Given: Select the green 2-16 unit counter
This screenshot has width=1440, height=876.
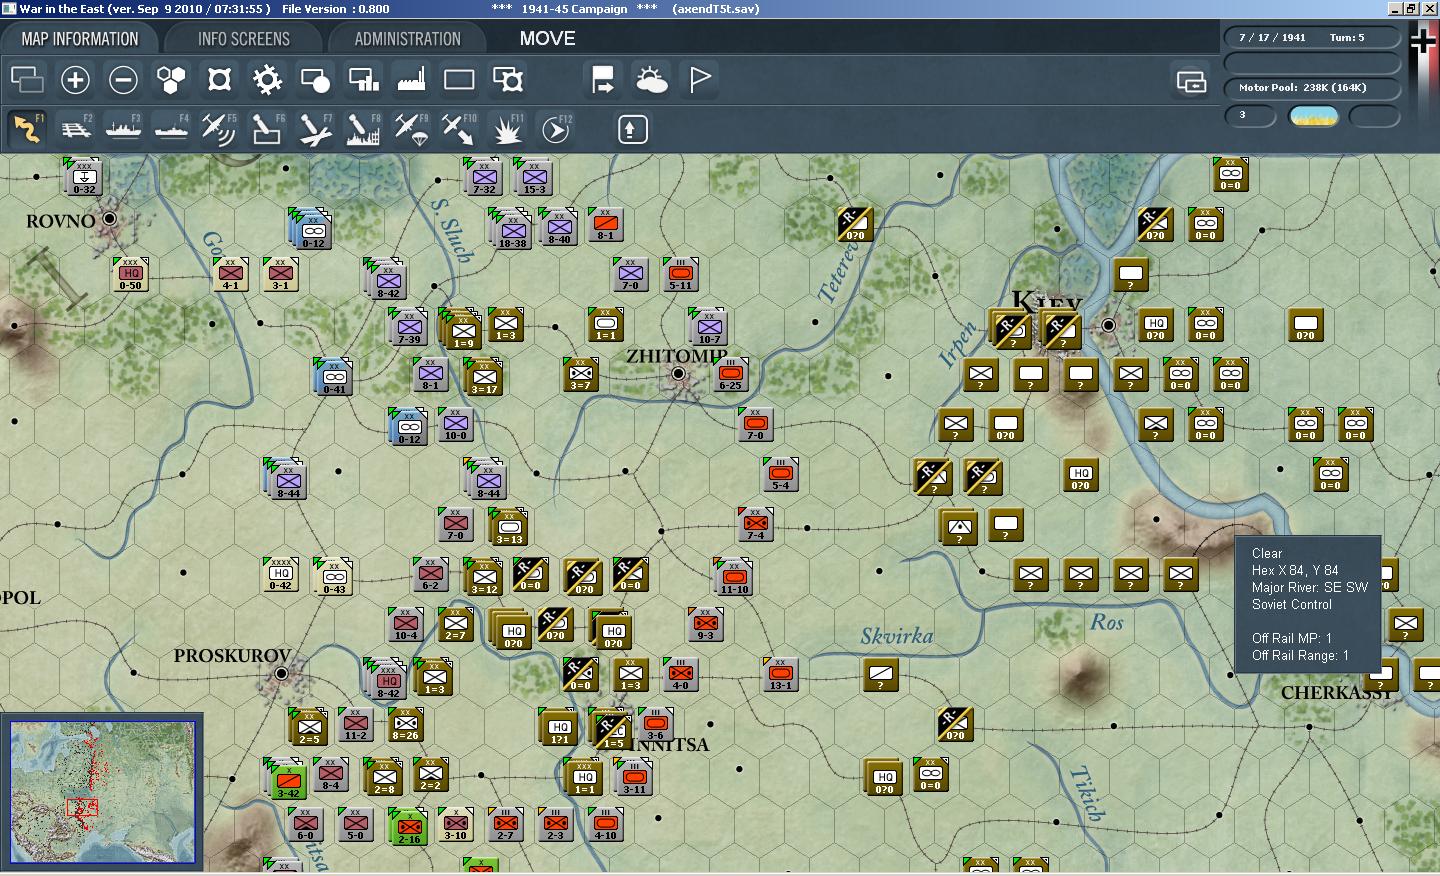Looking at the screenshot, I should [x=409, y=827].
